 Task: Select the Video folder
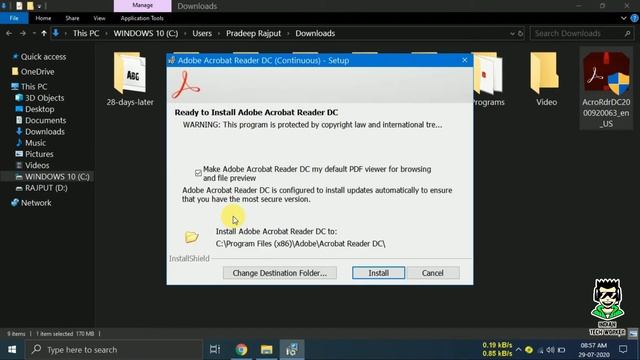(546, 80)
